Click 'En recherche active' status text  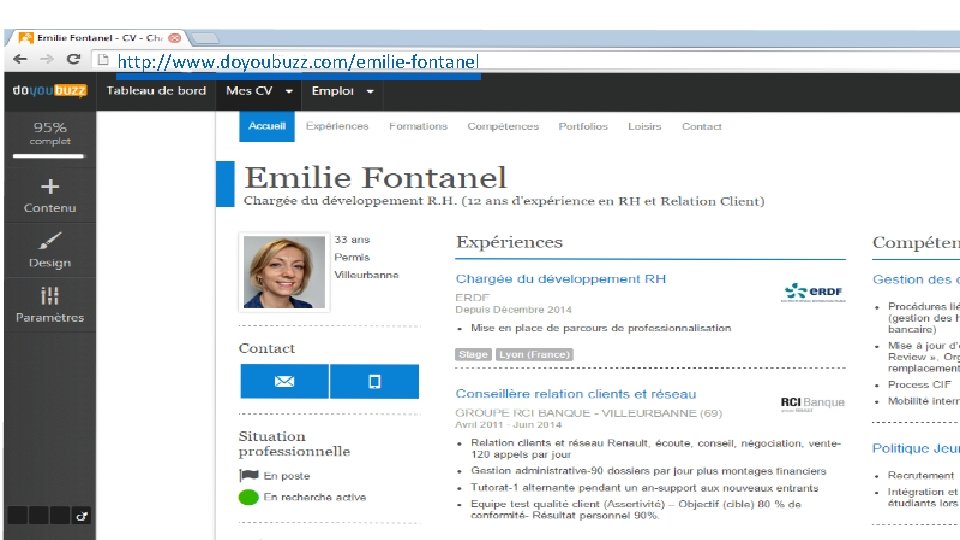click(315, 497)
